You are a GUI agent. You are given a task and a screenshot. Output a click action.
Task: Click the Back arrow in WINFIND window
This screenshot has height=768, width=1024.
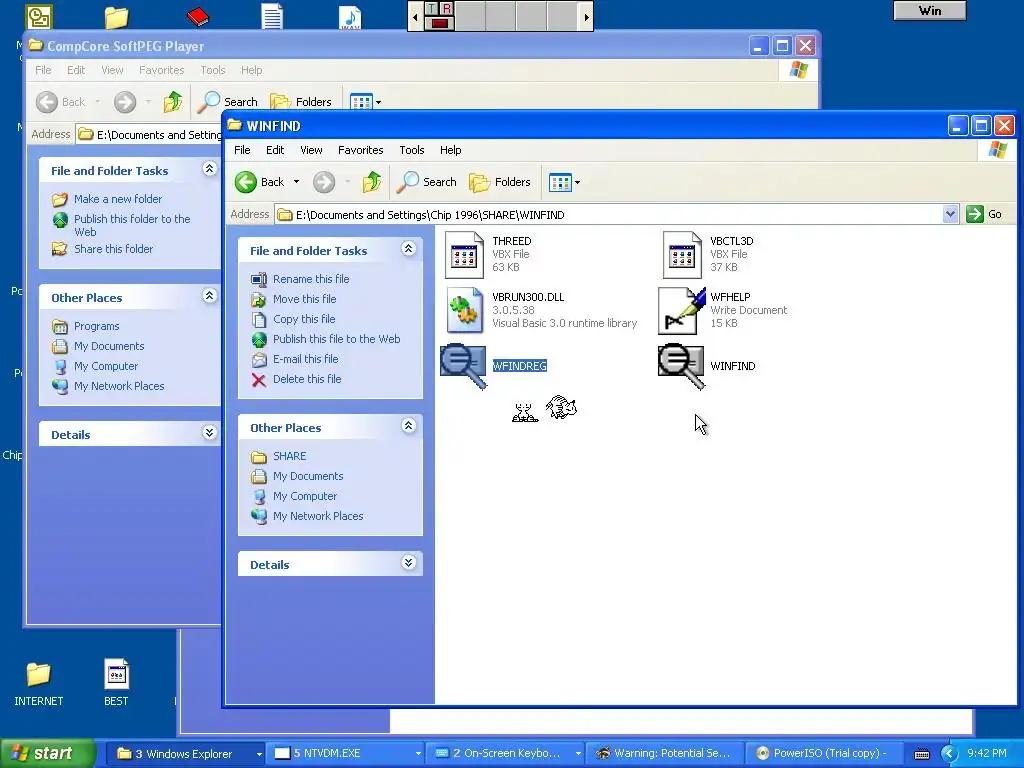coord(246,182)
